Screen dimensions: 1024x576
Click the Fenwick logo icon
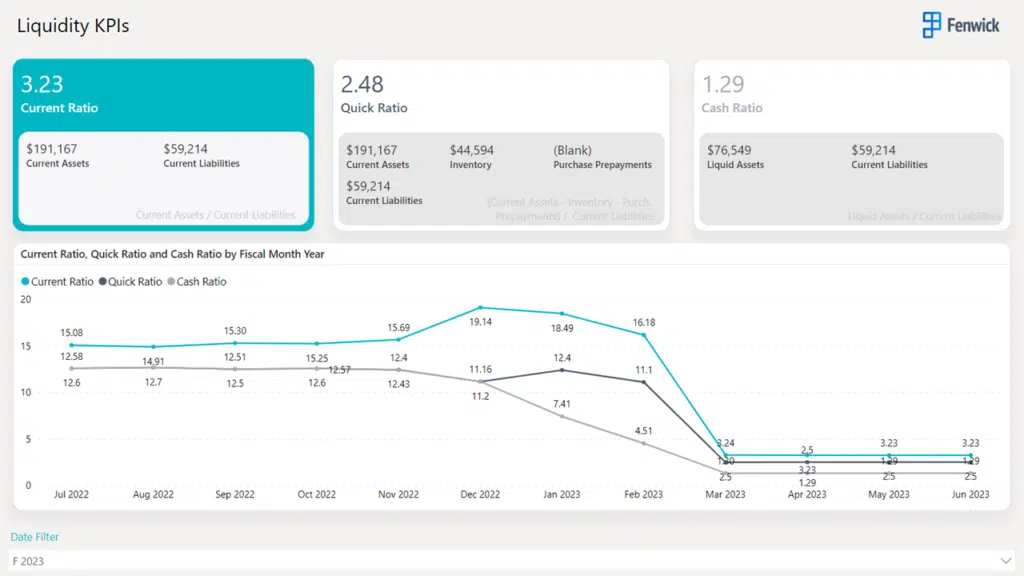[932, 25]
